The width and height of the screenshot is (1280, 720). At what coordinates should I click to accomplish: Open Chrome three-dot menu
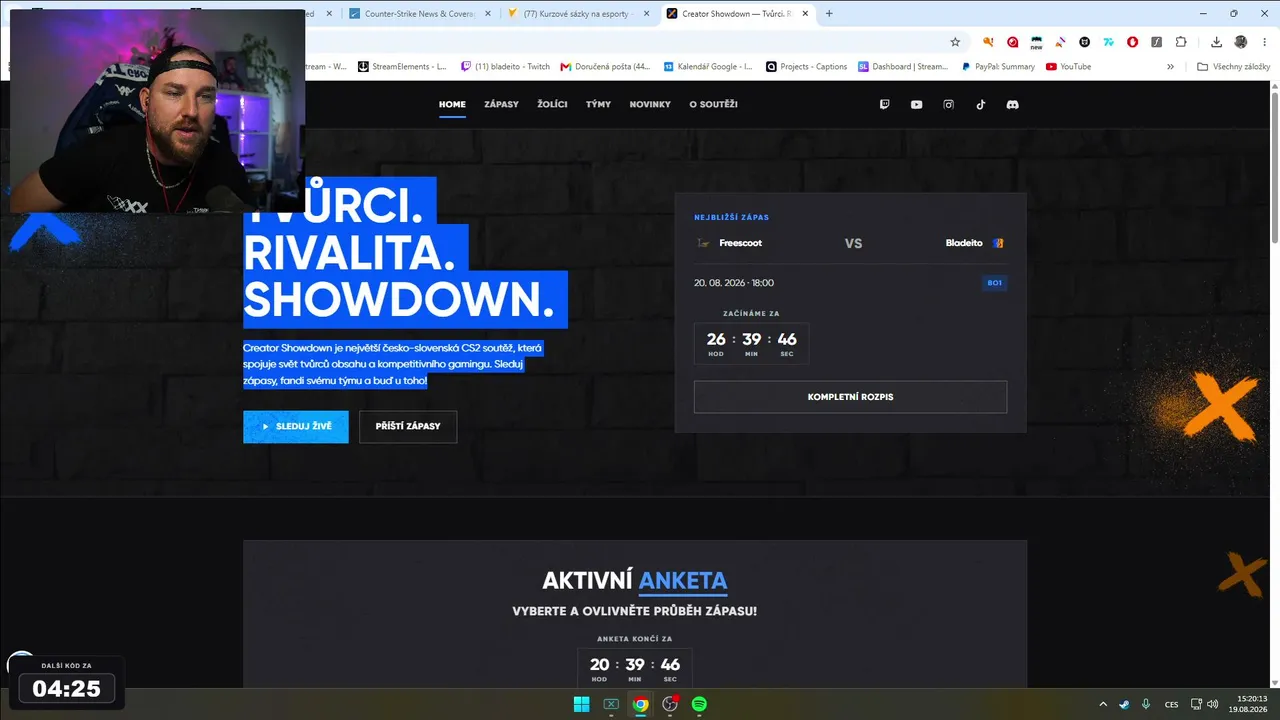tap(1265, 42)
